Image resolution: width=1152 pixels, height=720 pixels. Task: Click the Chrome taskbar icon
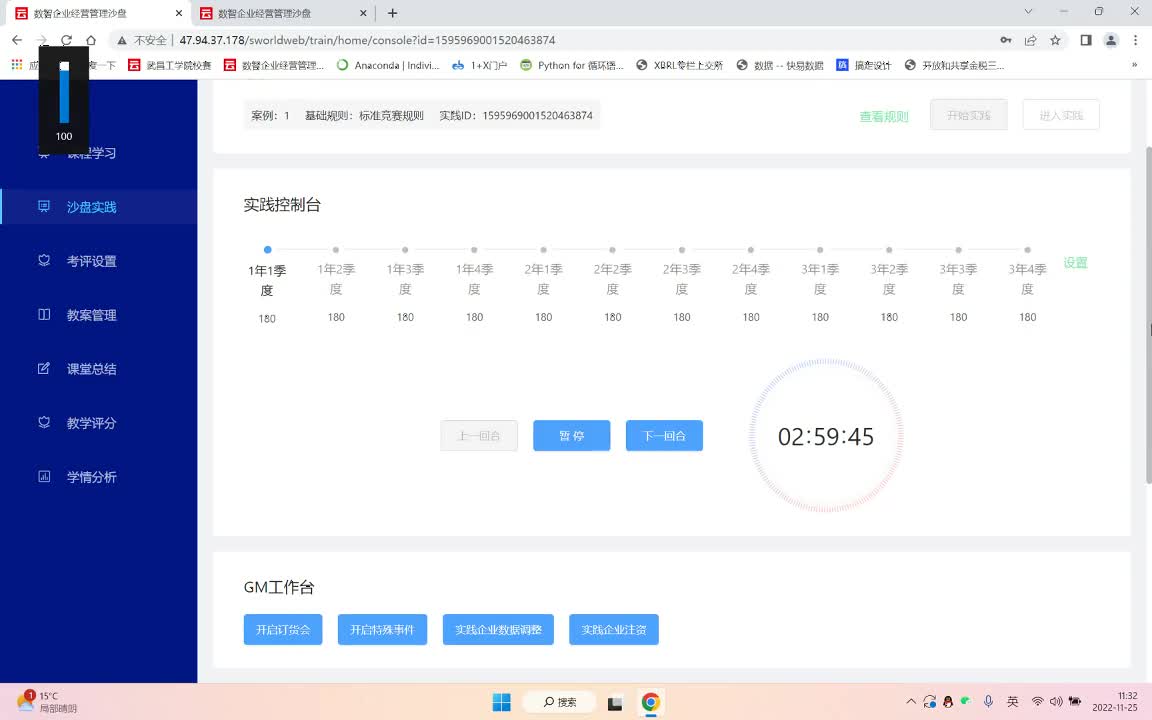click(x=650, y=702)
